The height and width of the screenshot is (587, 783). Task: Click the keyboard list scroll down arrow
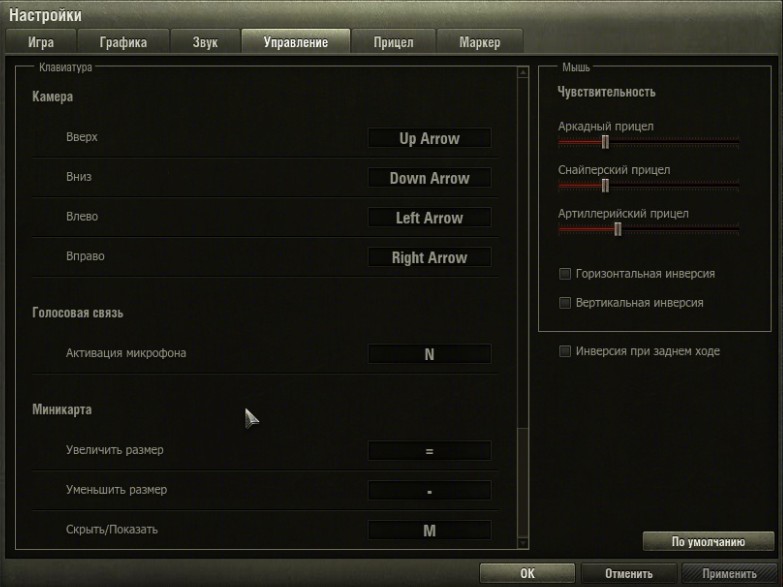click(x=523, y=543)
